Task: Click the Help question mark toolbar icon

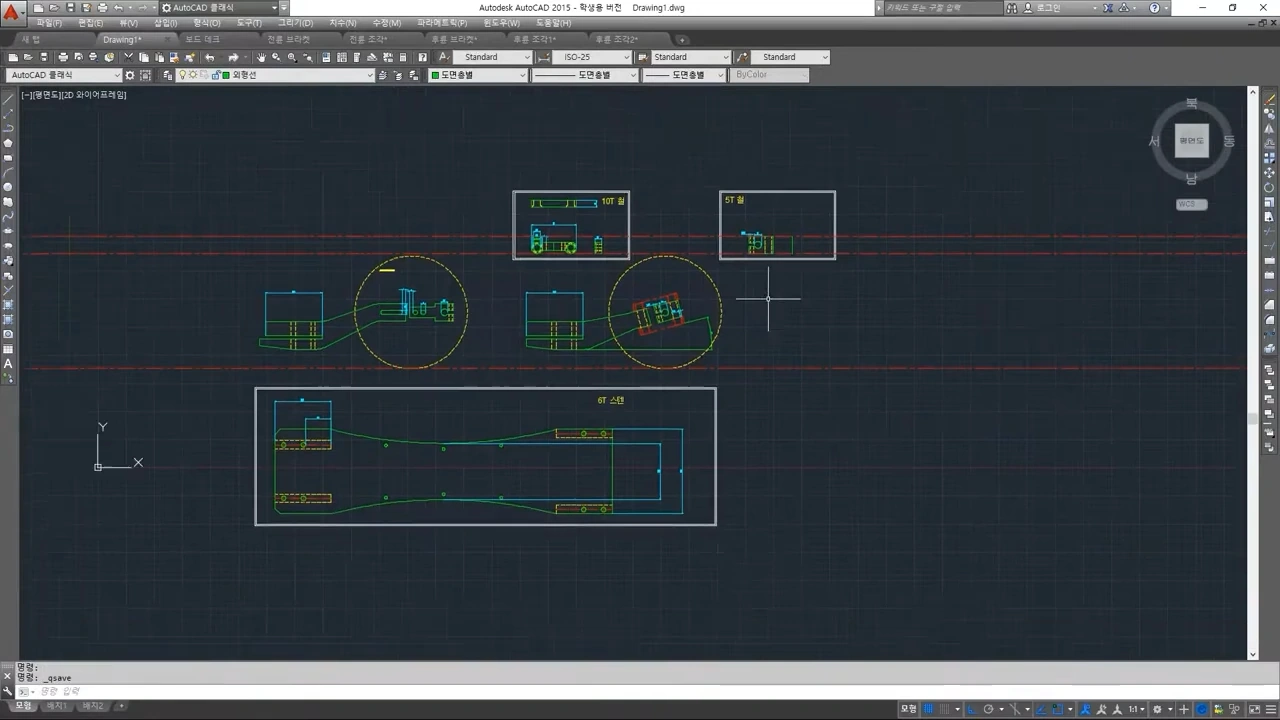Action: tap(422, 57)
